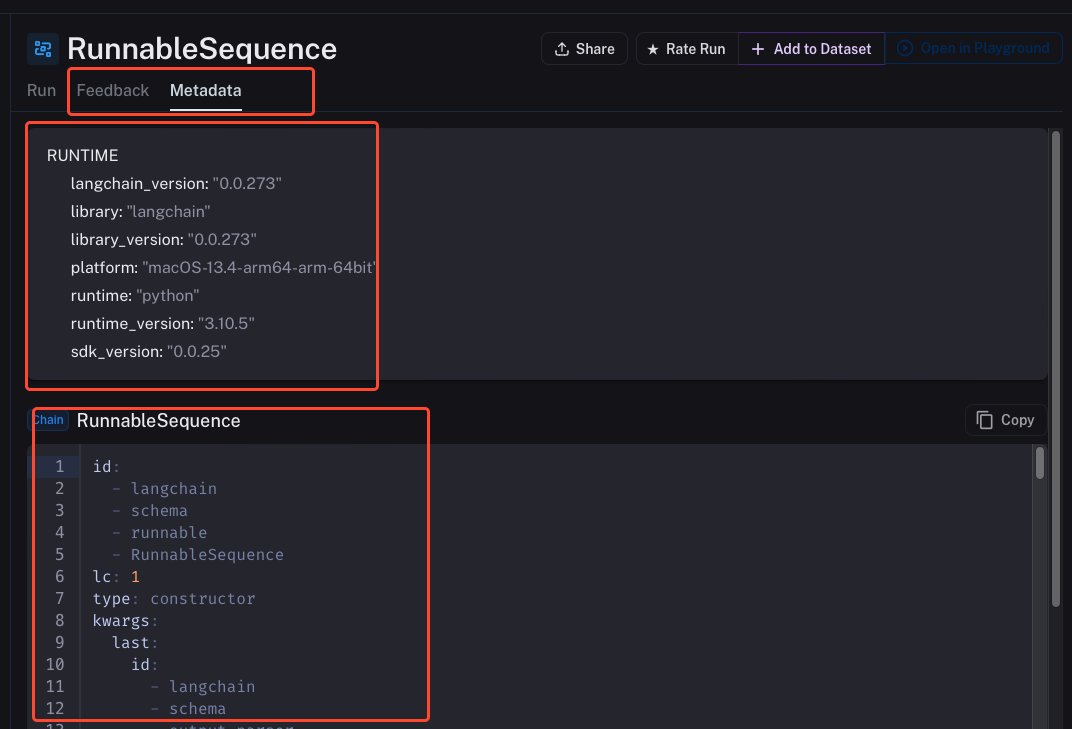Screen dimensions: 1072x729
Task: Click code line "type: constructor"
Action: 174,599
